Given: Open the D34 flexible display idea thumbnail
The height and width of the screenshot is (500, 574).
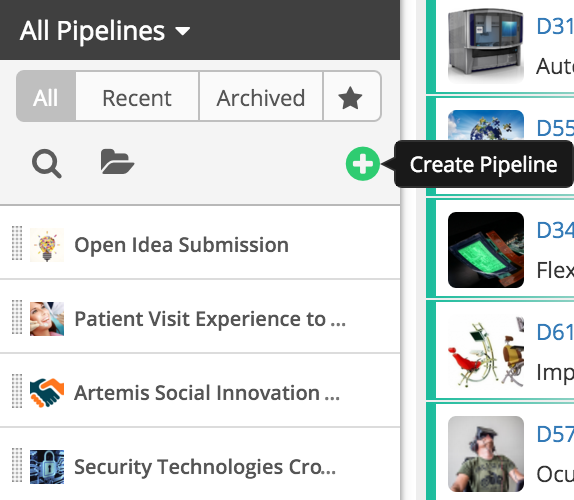Looking at the screenshot, I should click(x=486, y=250).
